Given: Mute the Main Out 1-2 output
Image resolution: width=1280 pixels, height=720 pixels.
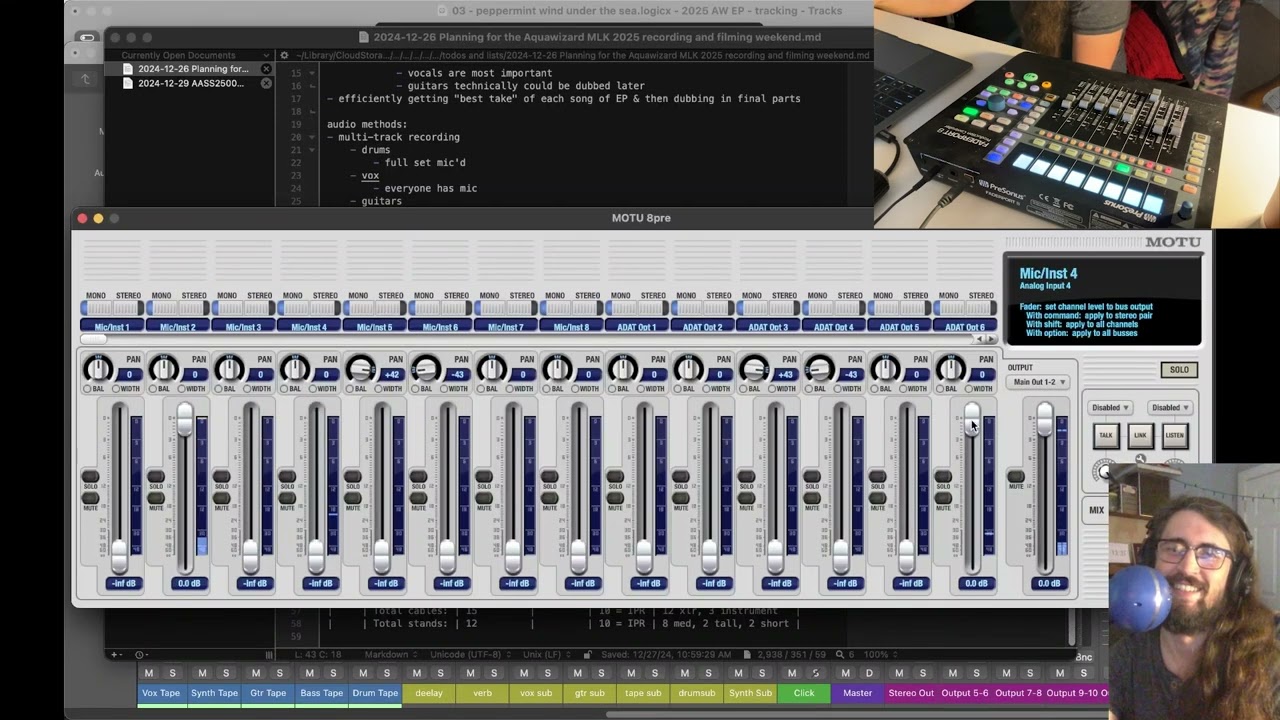Looking at the screenshot, I should (1016, 477).
